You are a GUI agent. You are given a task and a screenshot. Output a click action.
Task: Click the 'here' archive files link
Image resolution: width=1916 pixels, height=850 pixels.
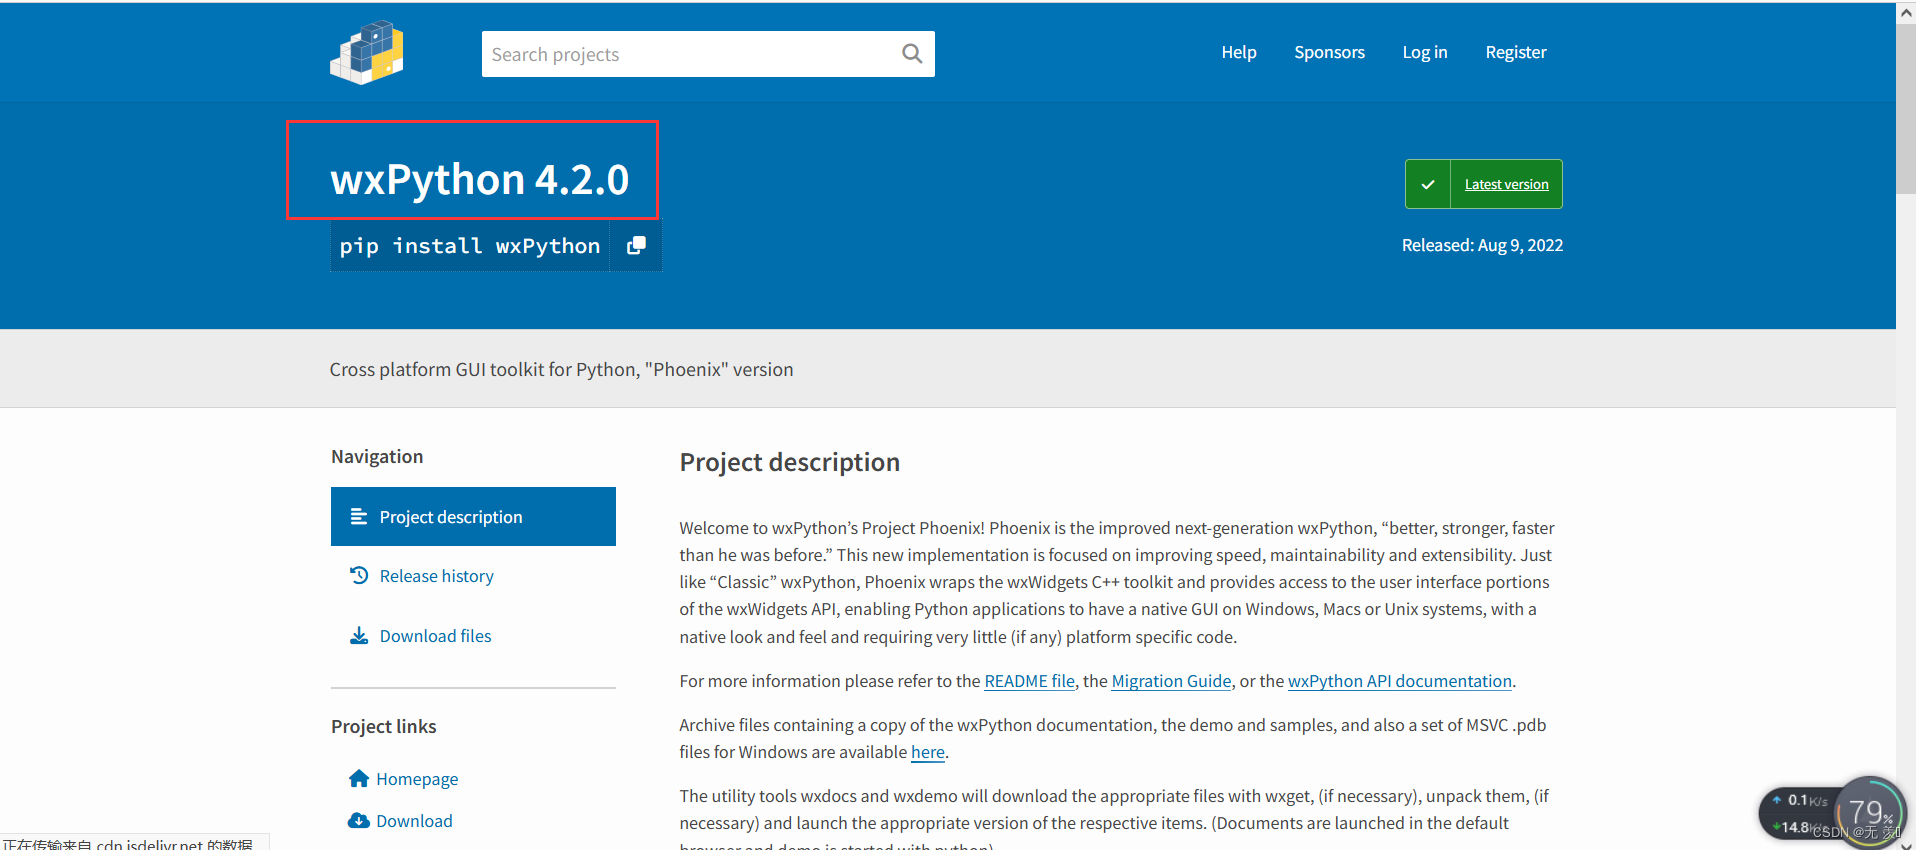coord(928,752)
